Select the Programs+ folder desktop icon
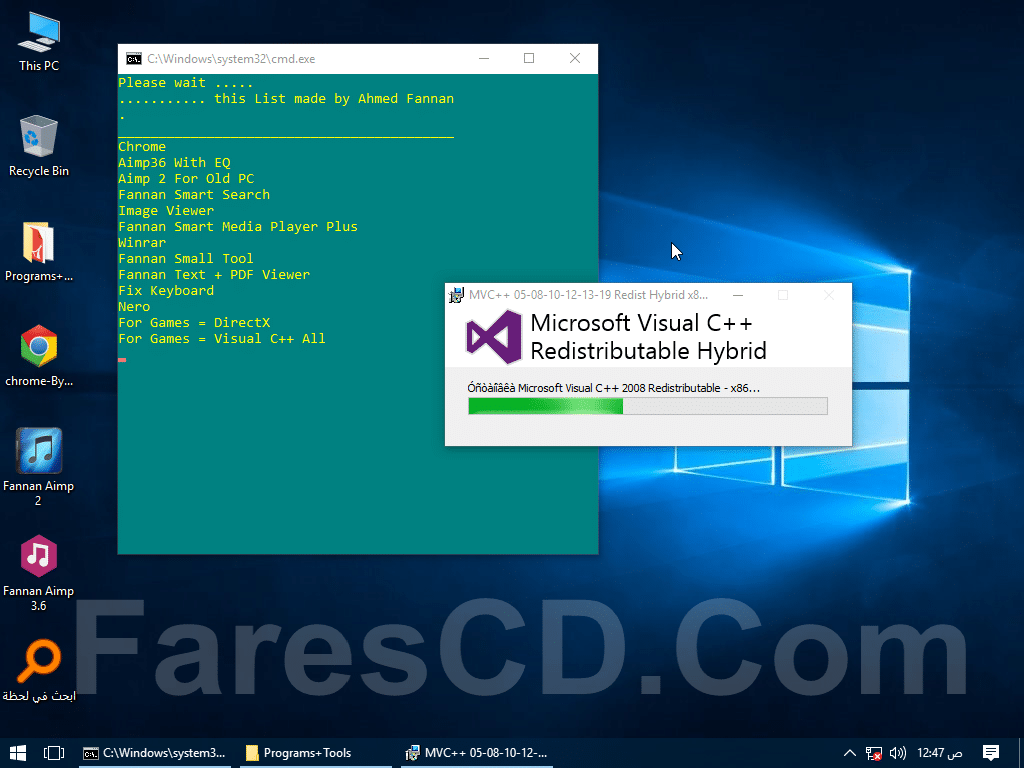 39,251
